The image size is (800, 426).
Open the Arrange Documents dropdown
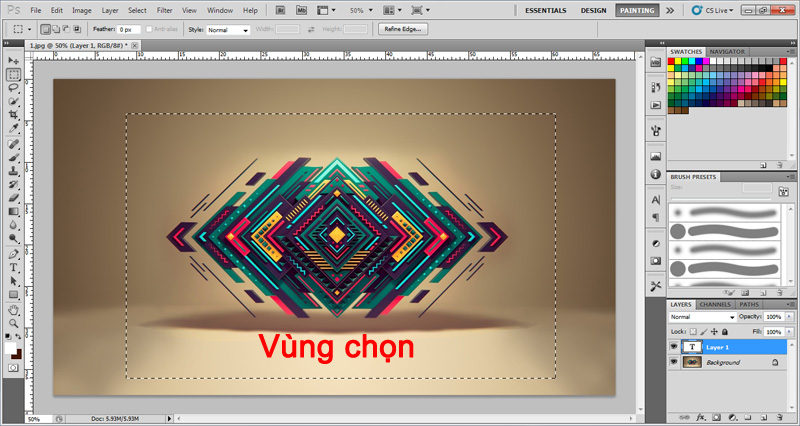[x=392, y=10]
